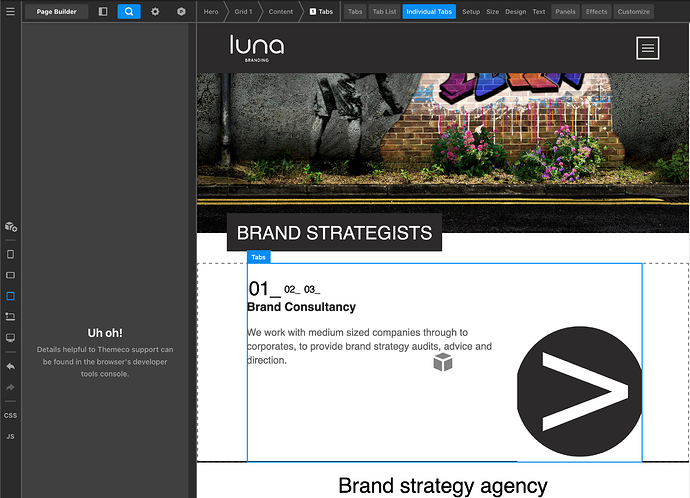
Task: Open the CSS editor from sidebar
Action: point(10,415)
